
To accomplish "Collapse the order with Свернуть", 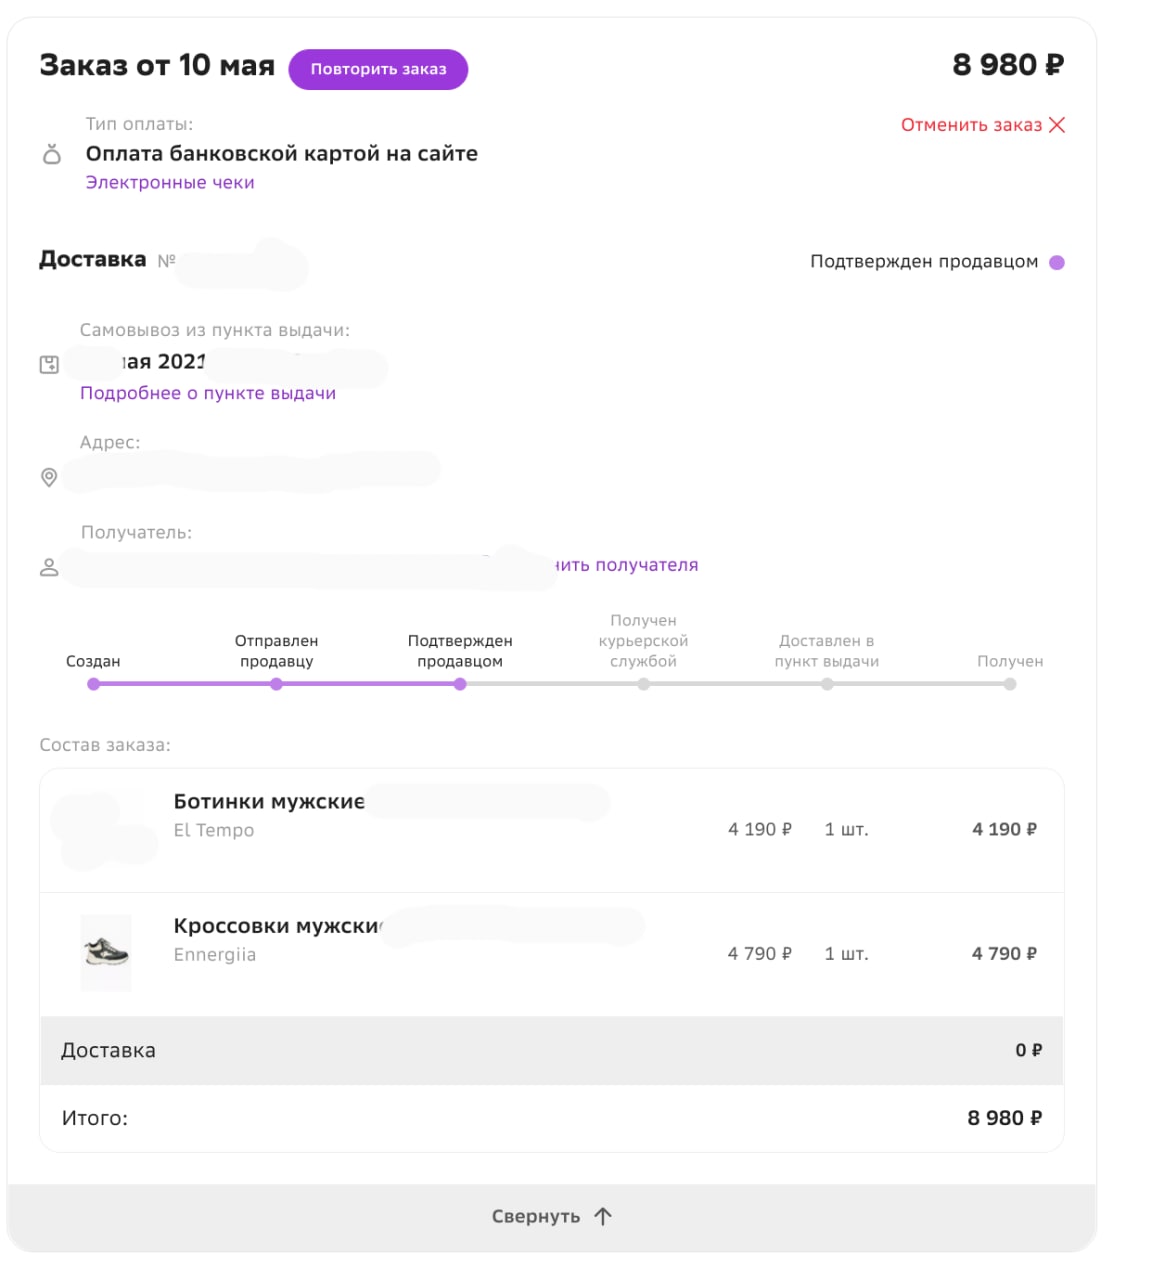I will point(536,1216).
